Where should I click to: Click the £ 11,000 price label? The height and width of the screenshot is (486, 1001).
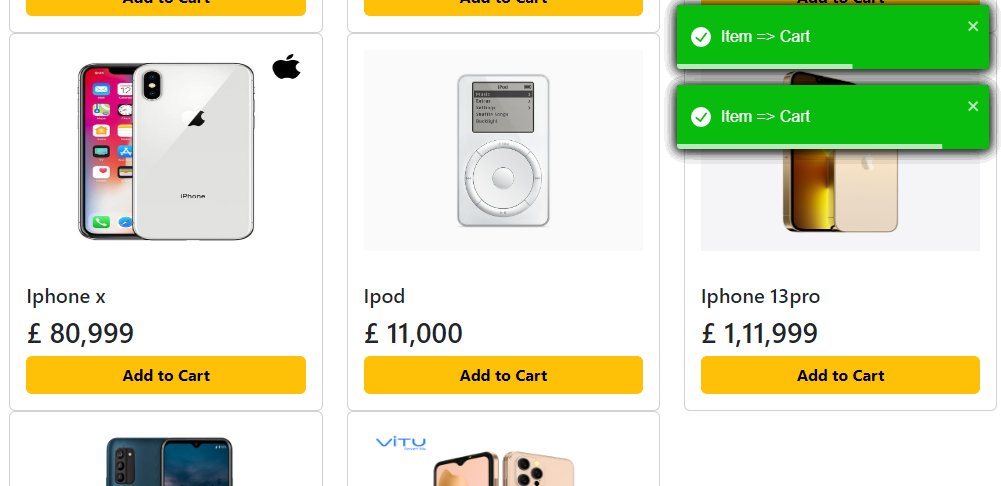click(413, 333)
